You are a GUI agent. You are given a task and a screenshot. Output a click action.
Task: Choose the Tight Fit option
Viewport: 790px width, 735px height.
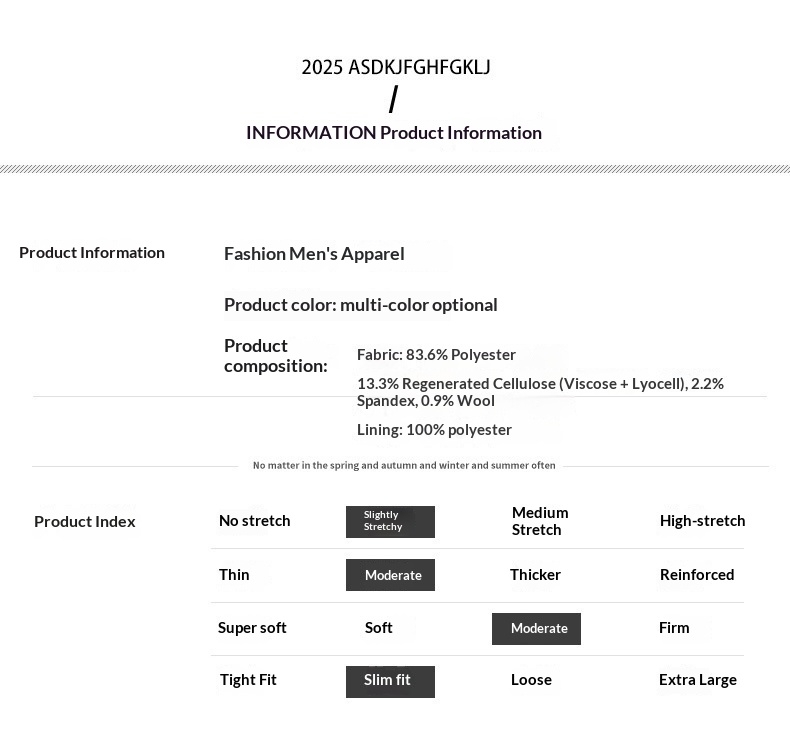(248, 680)
